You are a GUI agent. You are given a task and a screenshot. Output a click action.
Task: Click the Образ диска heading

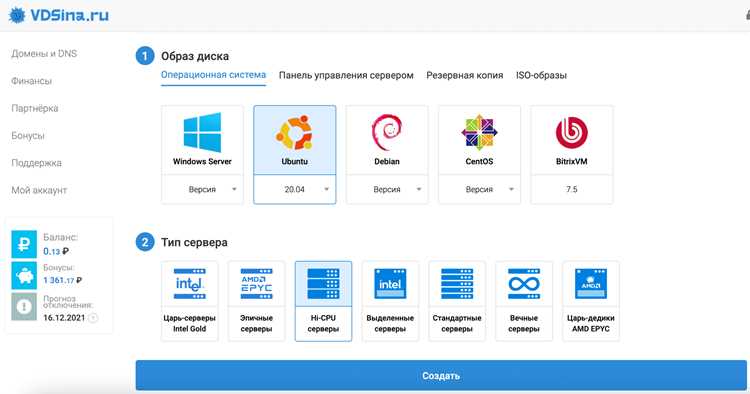195,56
